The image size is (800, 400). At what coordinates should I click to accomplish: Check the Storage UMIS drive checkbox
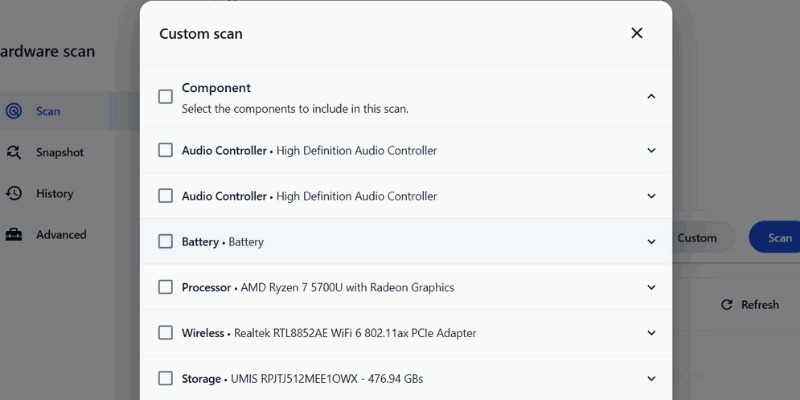pyautogui.click(x=166, y=379)
